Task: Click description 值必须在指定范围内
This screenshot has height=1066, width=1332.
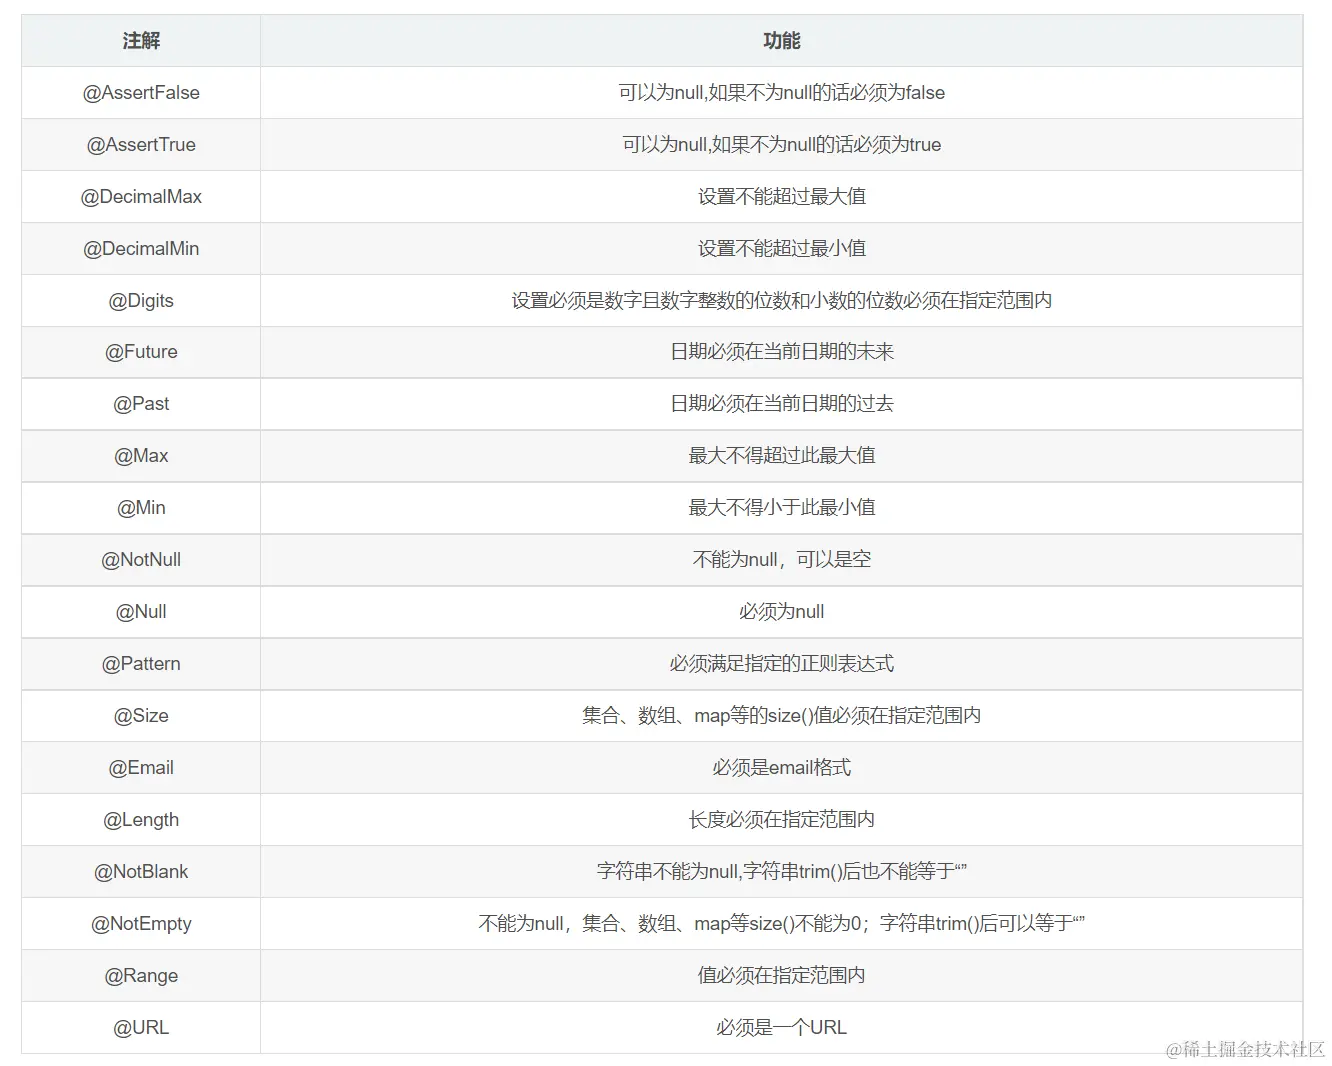Action: (781, 976)
